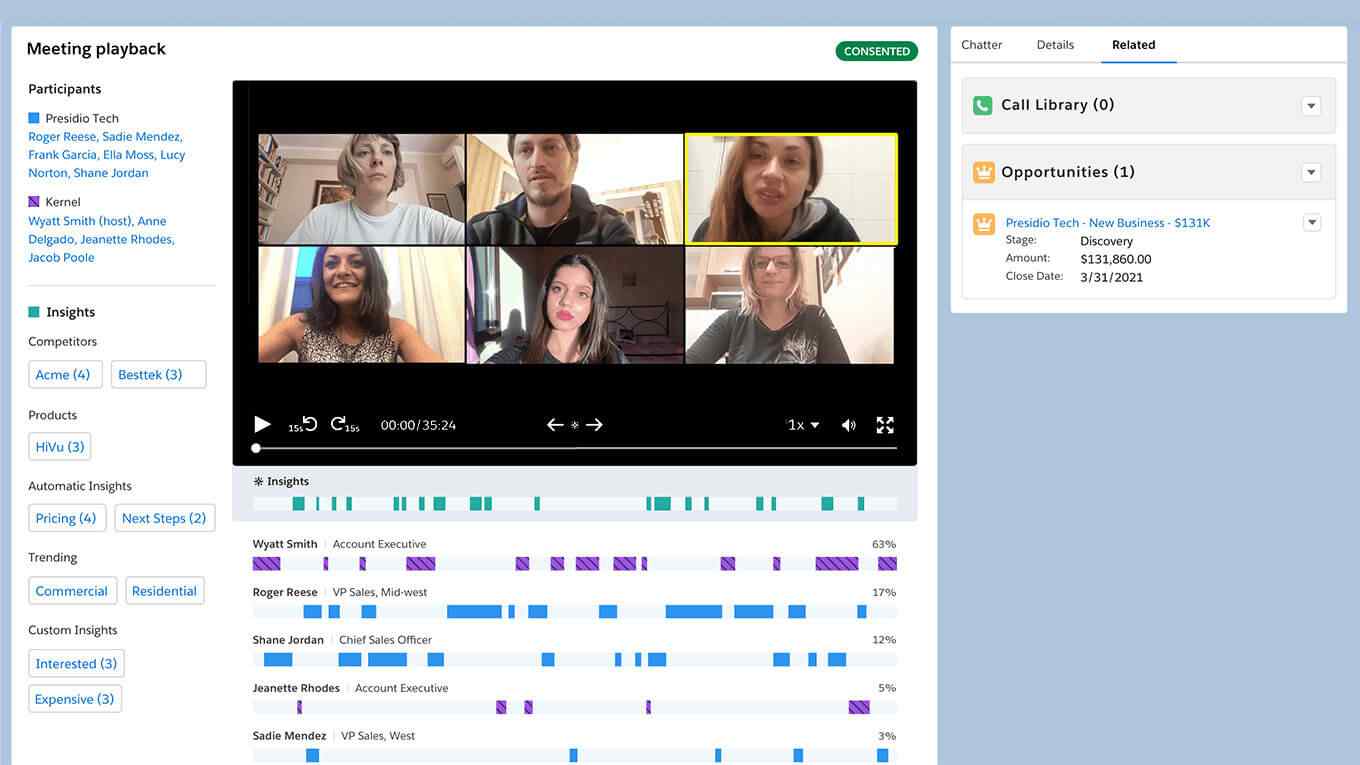
Task: Play the meeting recording
Action: [262, 424]
